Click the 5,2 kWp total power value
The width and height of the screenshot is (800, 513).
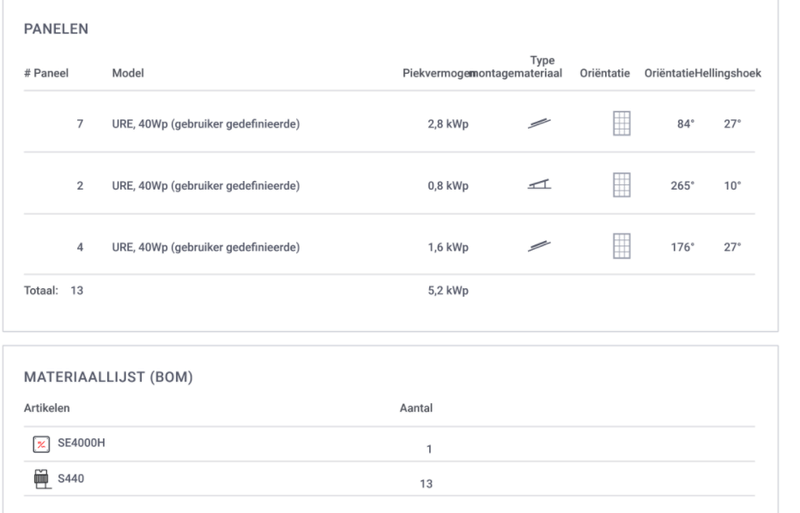[x=449, y=291]
